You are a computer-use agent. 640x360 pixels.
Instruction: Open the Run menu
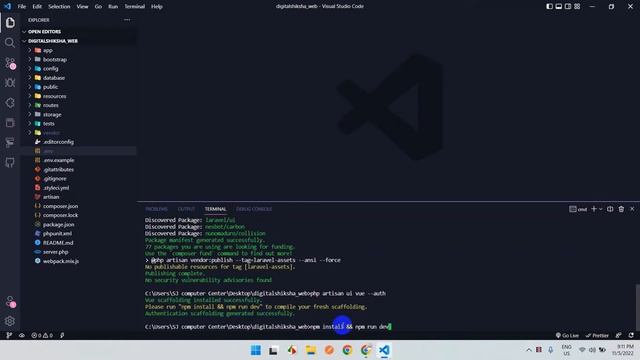(113, 7)
